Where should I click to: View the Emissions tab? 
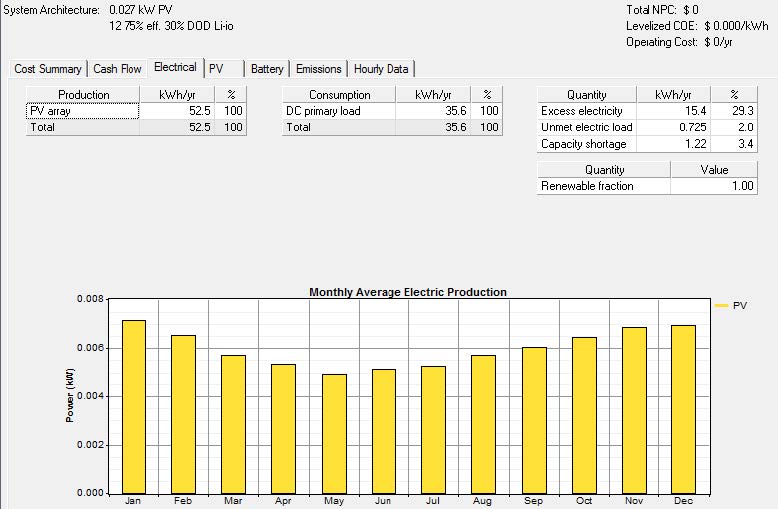pos(319,69)
